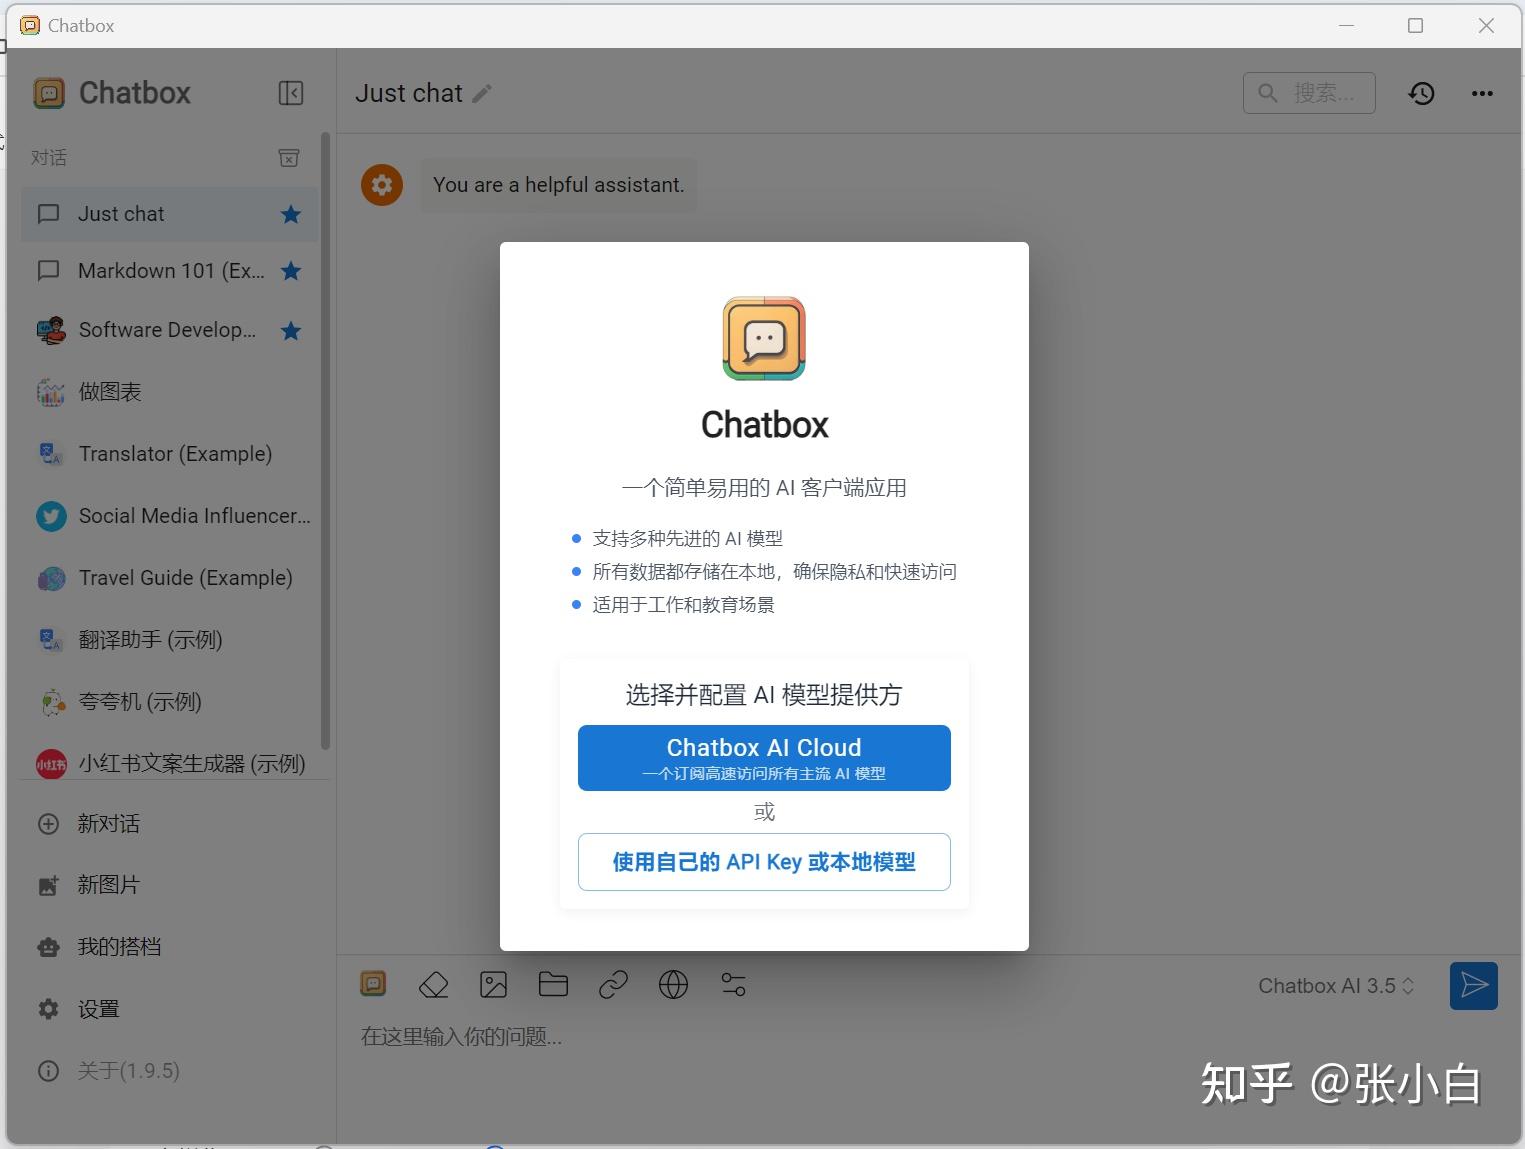Toggle web browsing globe icon

673,985
